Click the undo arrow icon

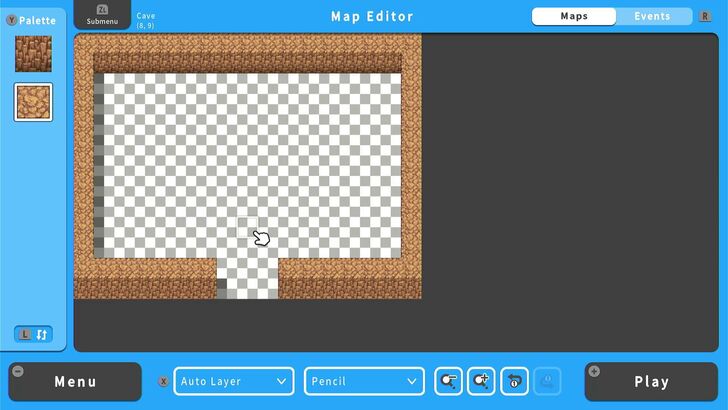(514, 381)
